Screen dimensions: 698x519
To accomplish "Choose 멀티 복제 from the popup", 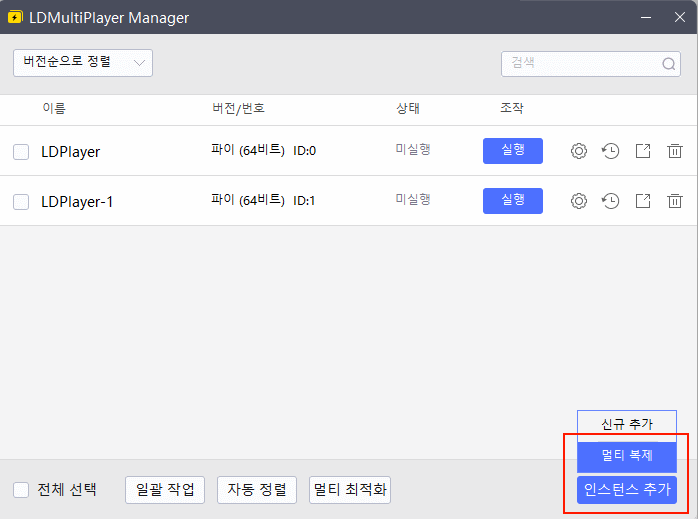I will [x=627, y=456].
